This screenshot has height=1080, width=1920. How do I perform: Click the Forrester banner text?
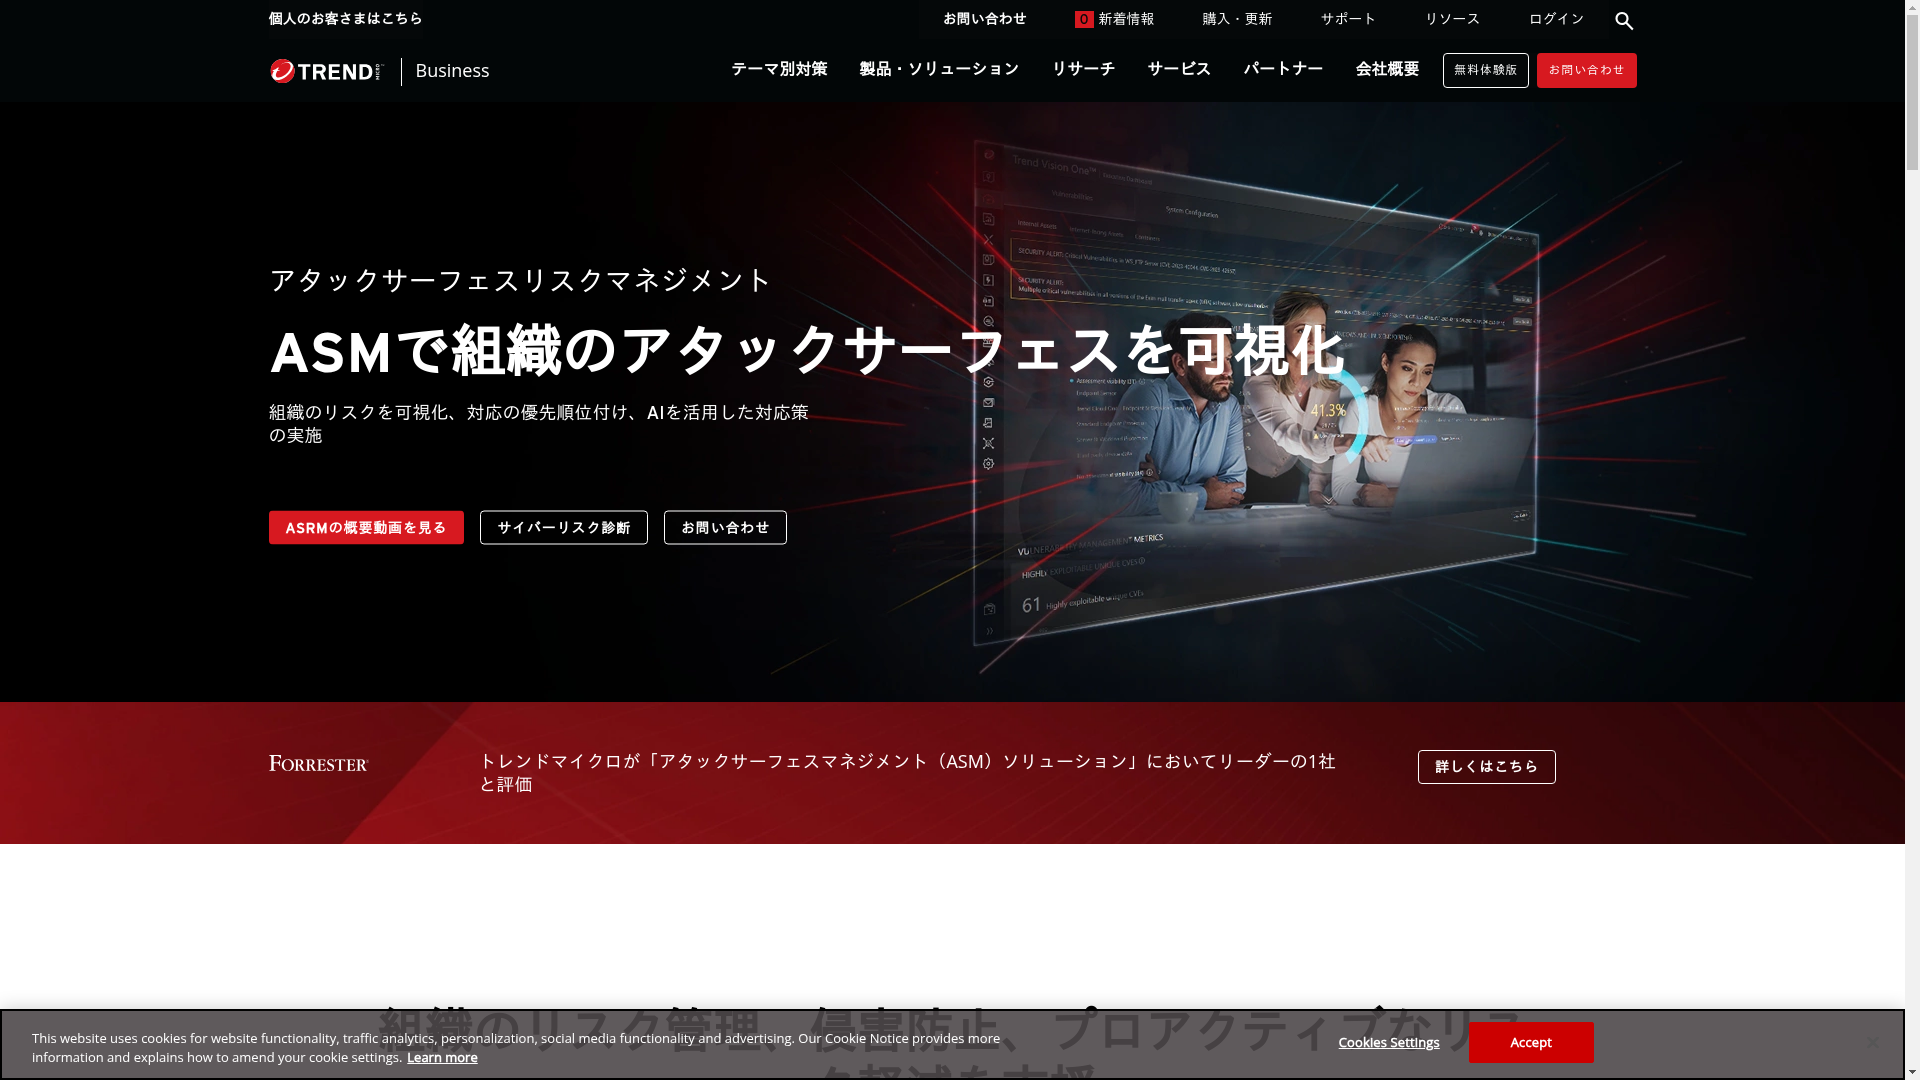(907, 773)
